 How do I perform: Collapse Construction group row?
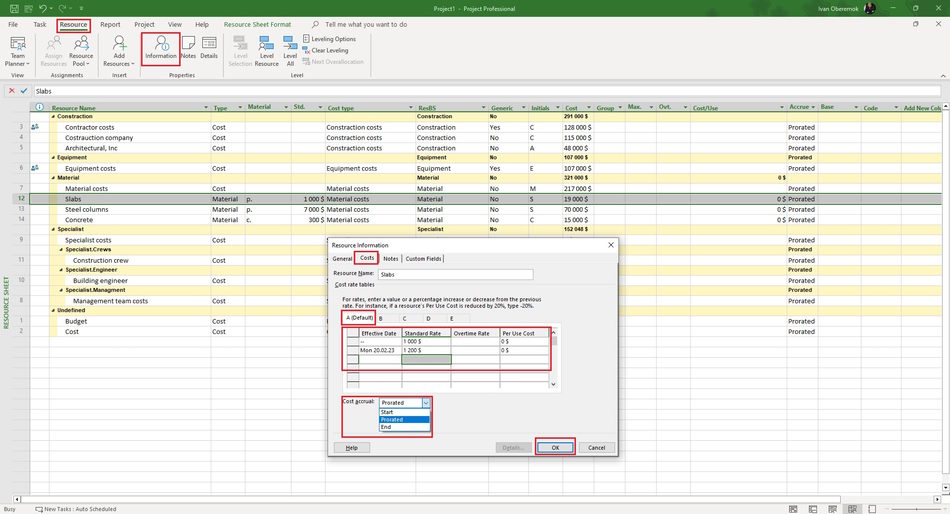(x=53, y=116)
